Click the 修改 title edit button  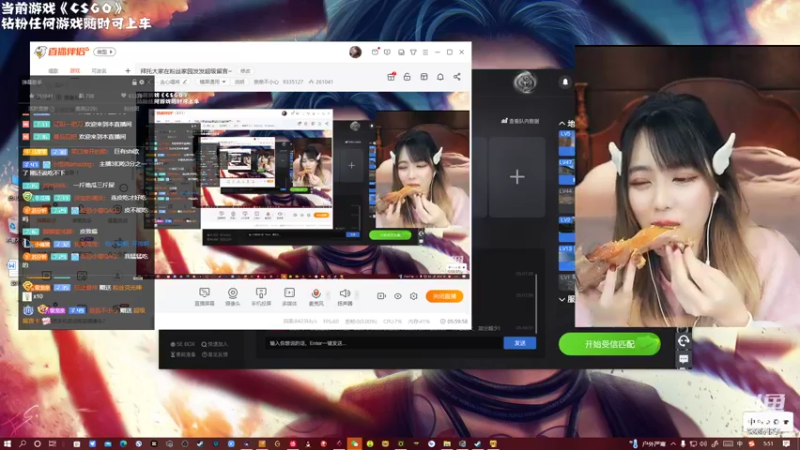tap(245, 71)
